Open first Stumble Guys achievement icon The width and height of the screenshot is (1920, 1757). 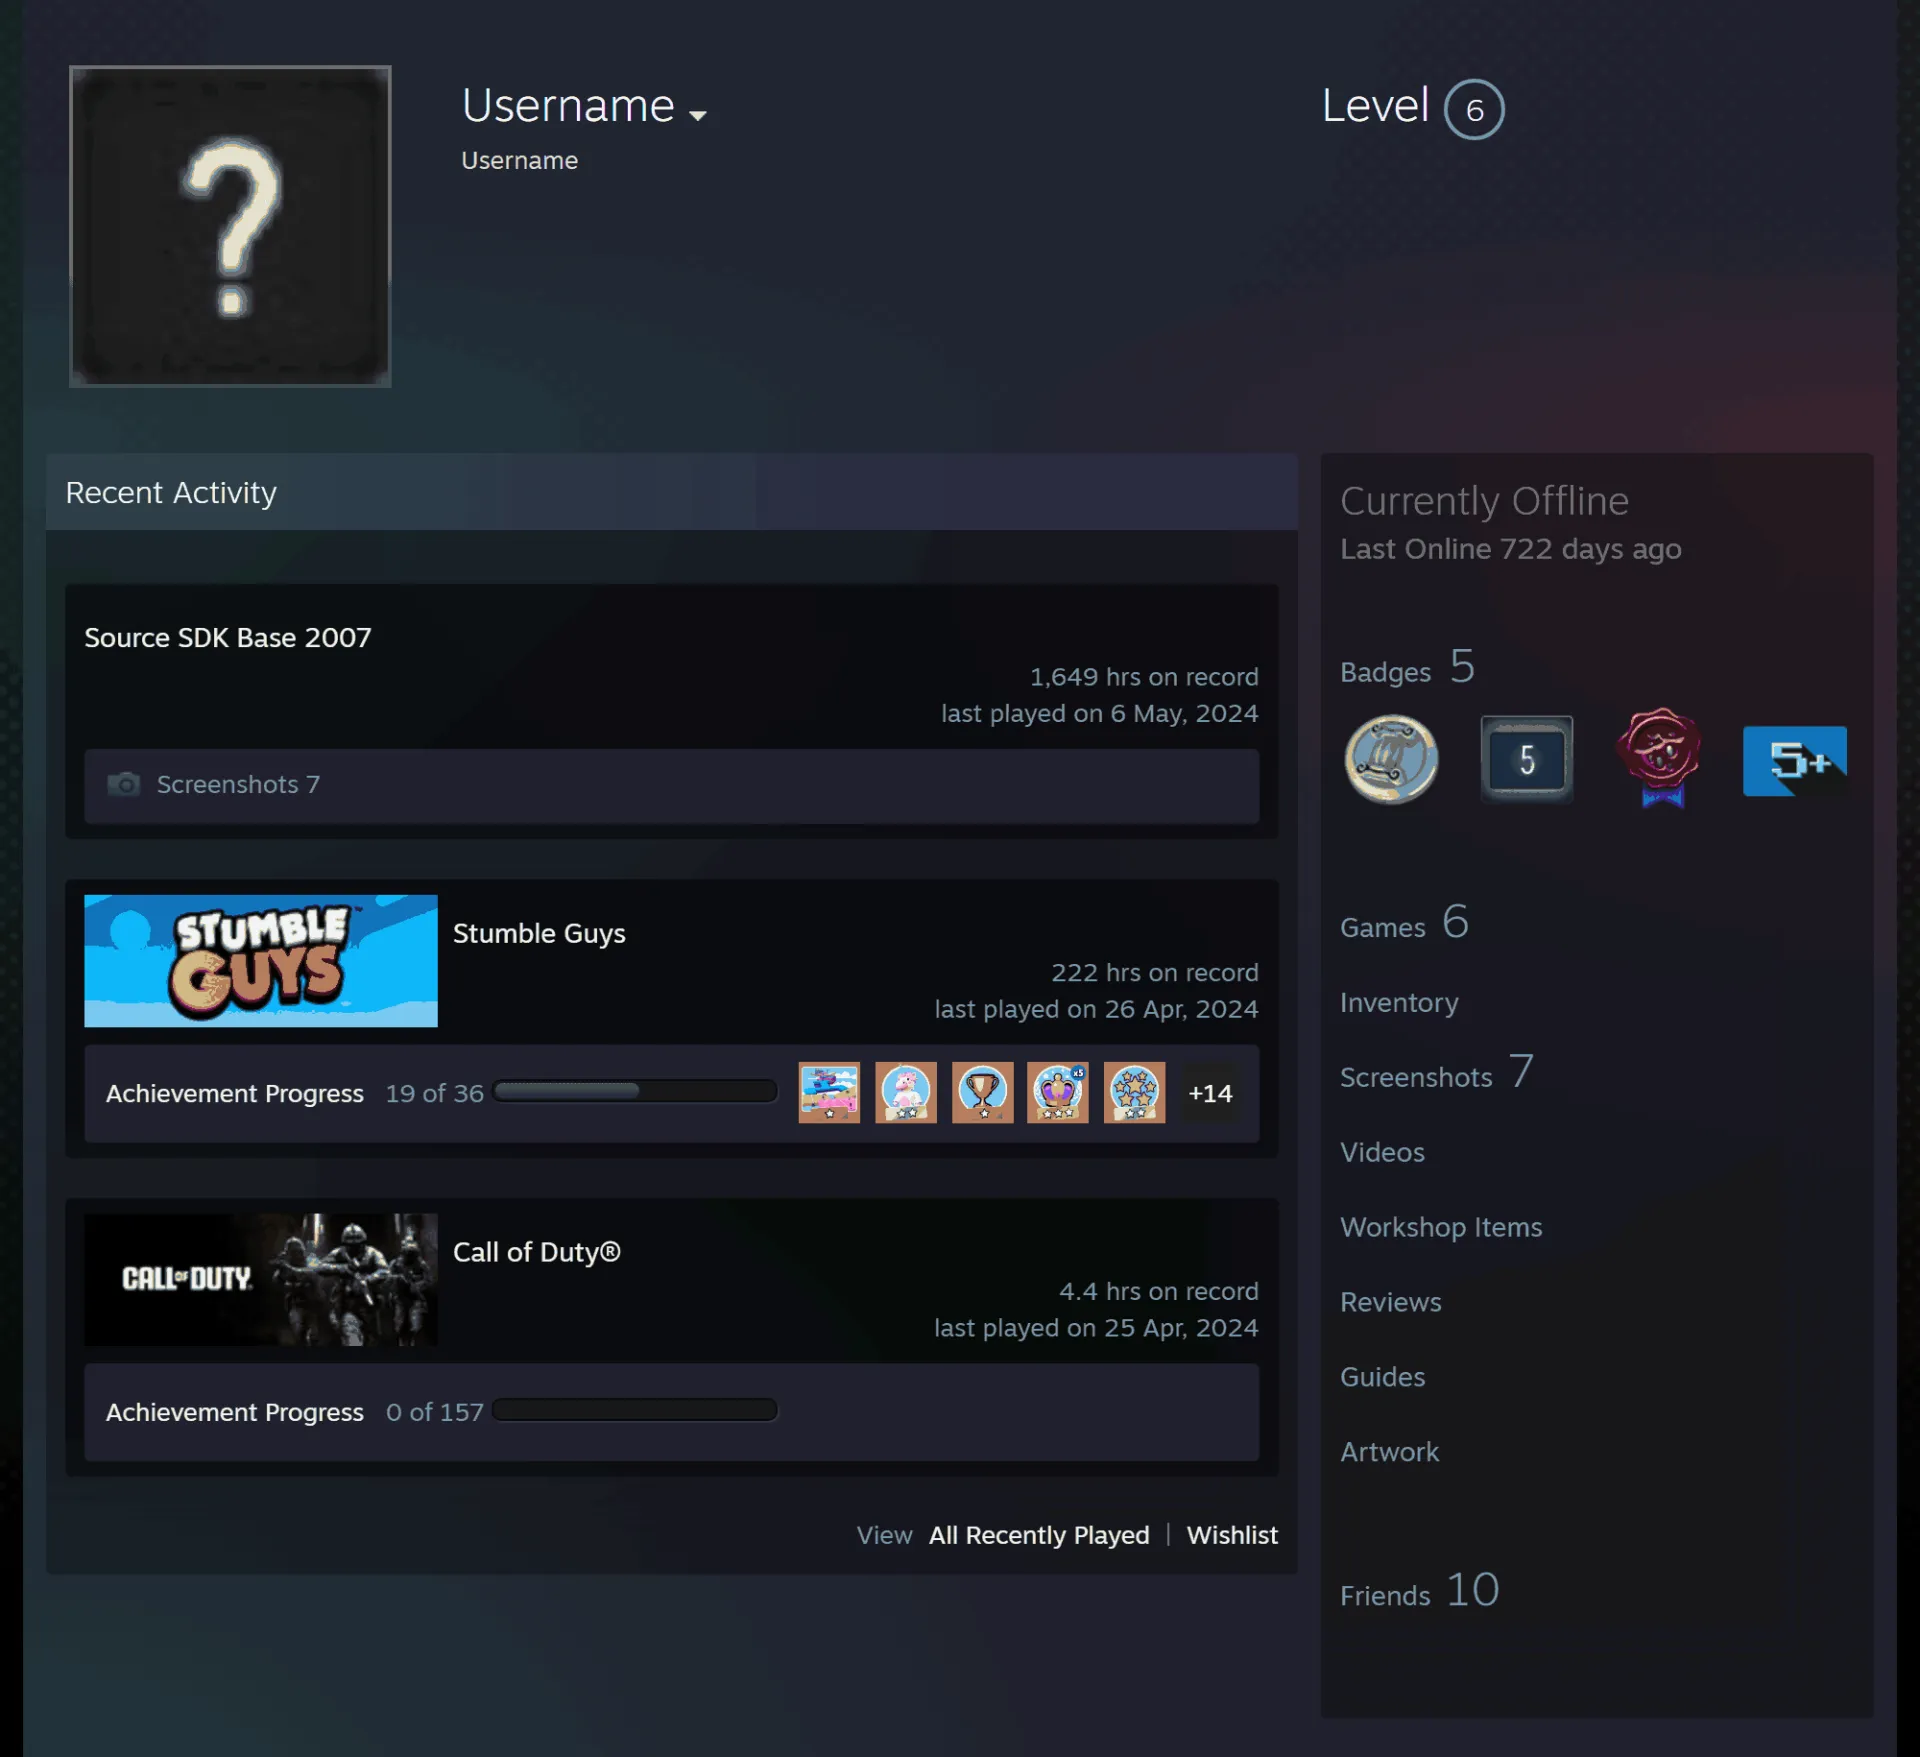coord(829,1092)
